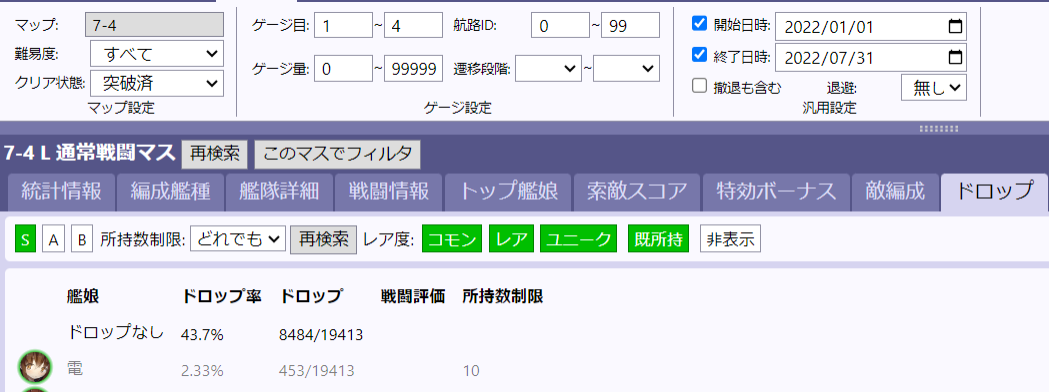Click the マップ field showing 7-4
1049x392 pixels.
click(x=155, y=25)
